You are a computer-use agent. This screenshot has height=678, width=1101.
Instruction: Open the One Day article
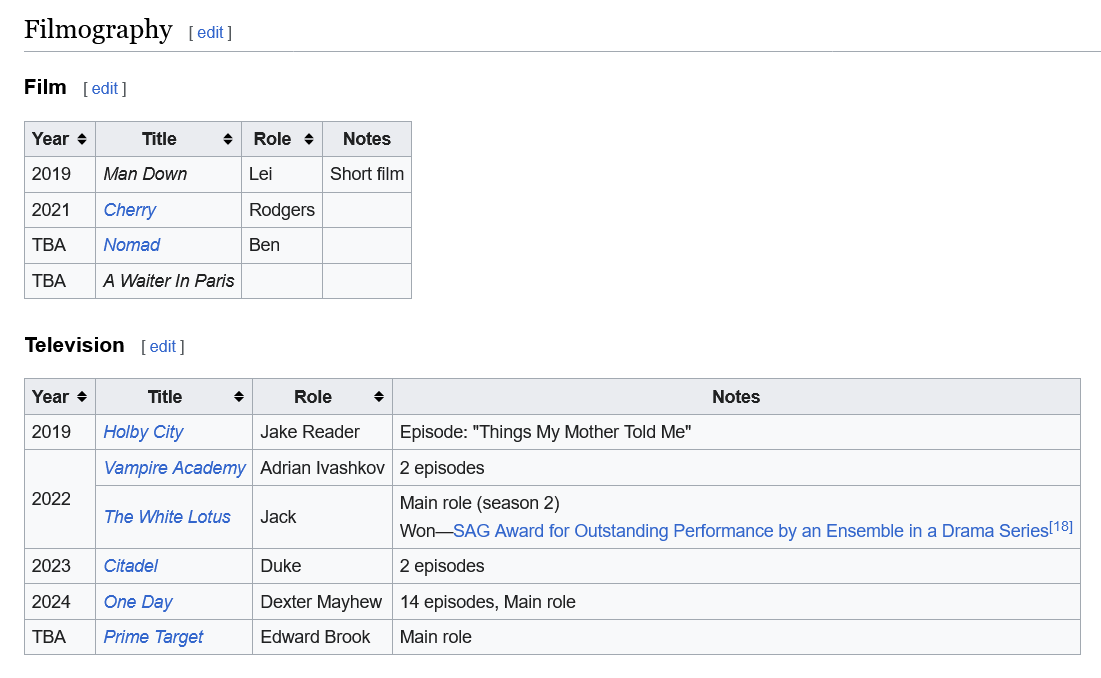click(138, 601)
